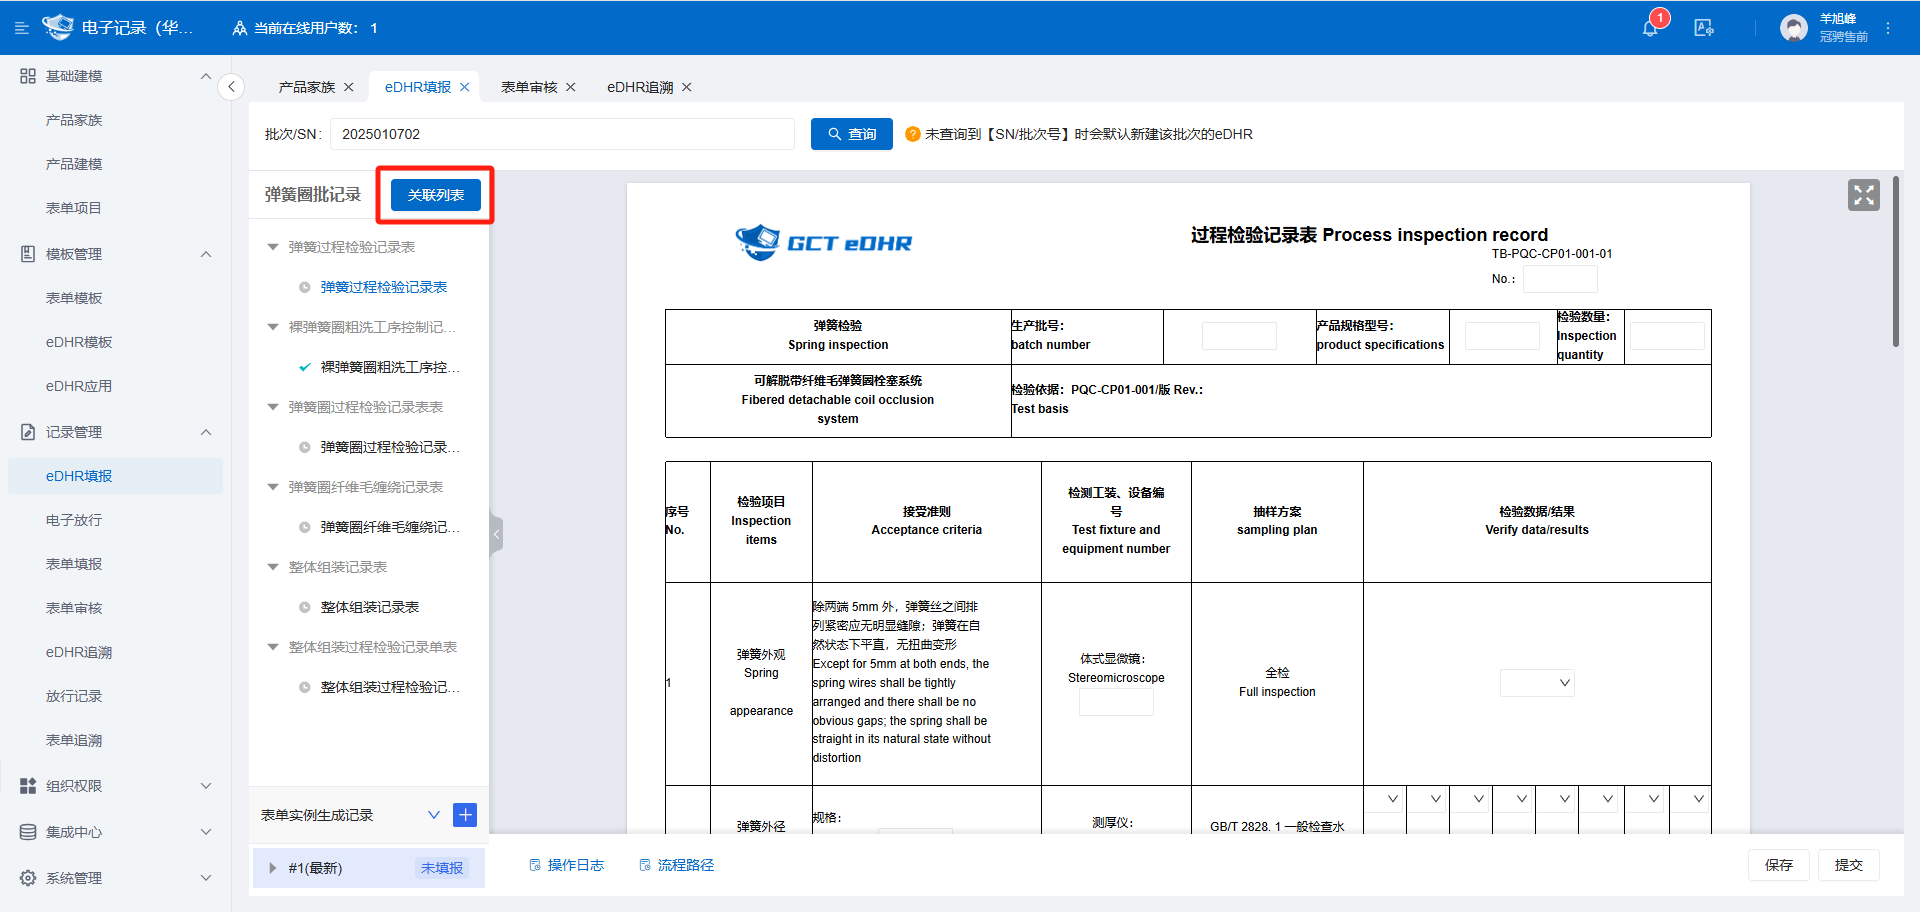The width and height of the screenshot is (1920, 912).
Task: Close the 表单审核 tab
Action: tap(571, 87)
